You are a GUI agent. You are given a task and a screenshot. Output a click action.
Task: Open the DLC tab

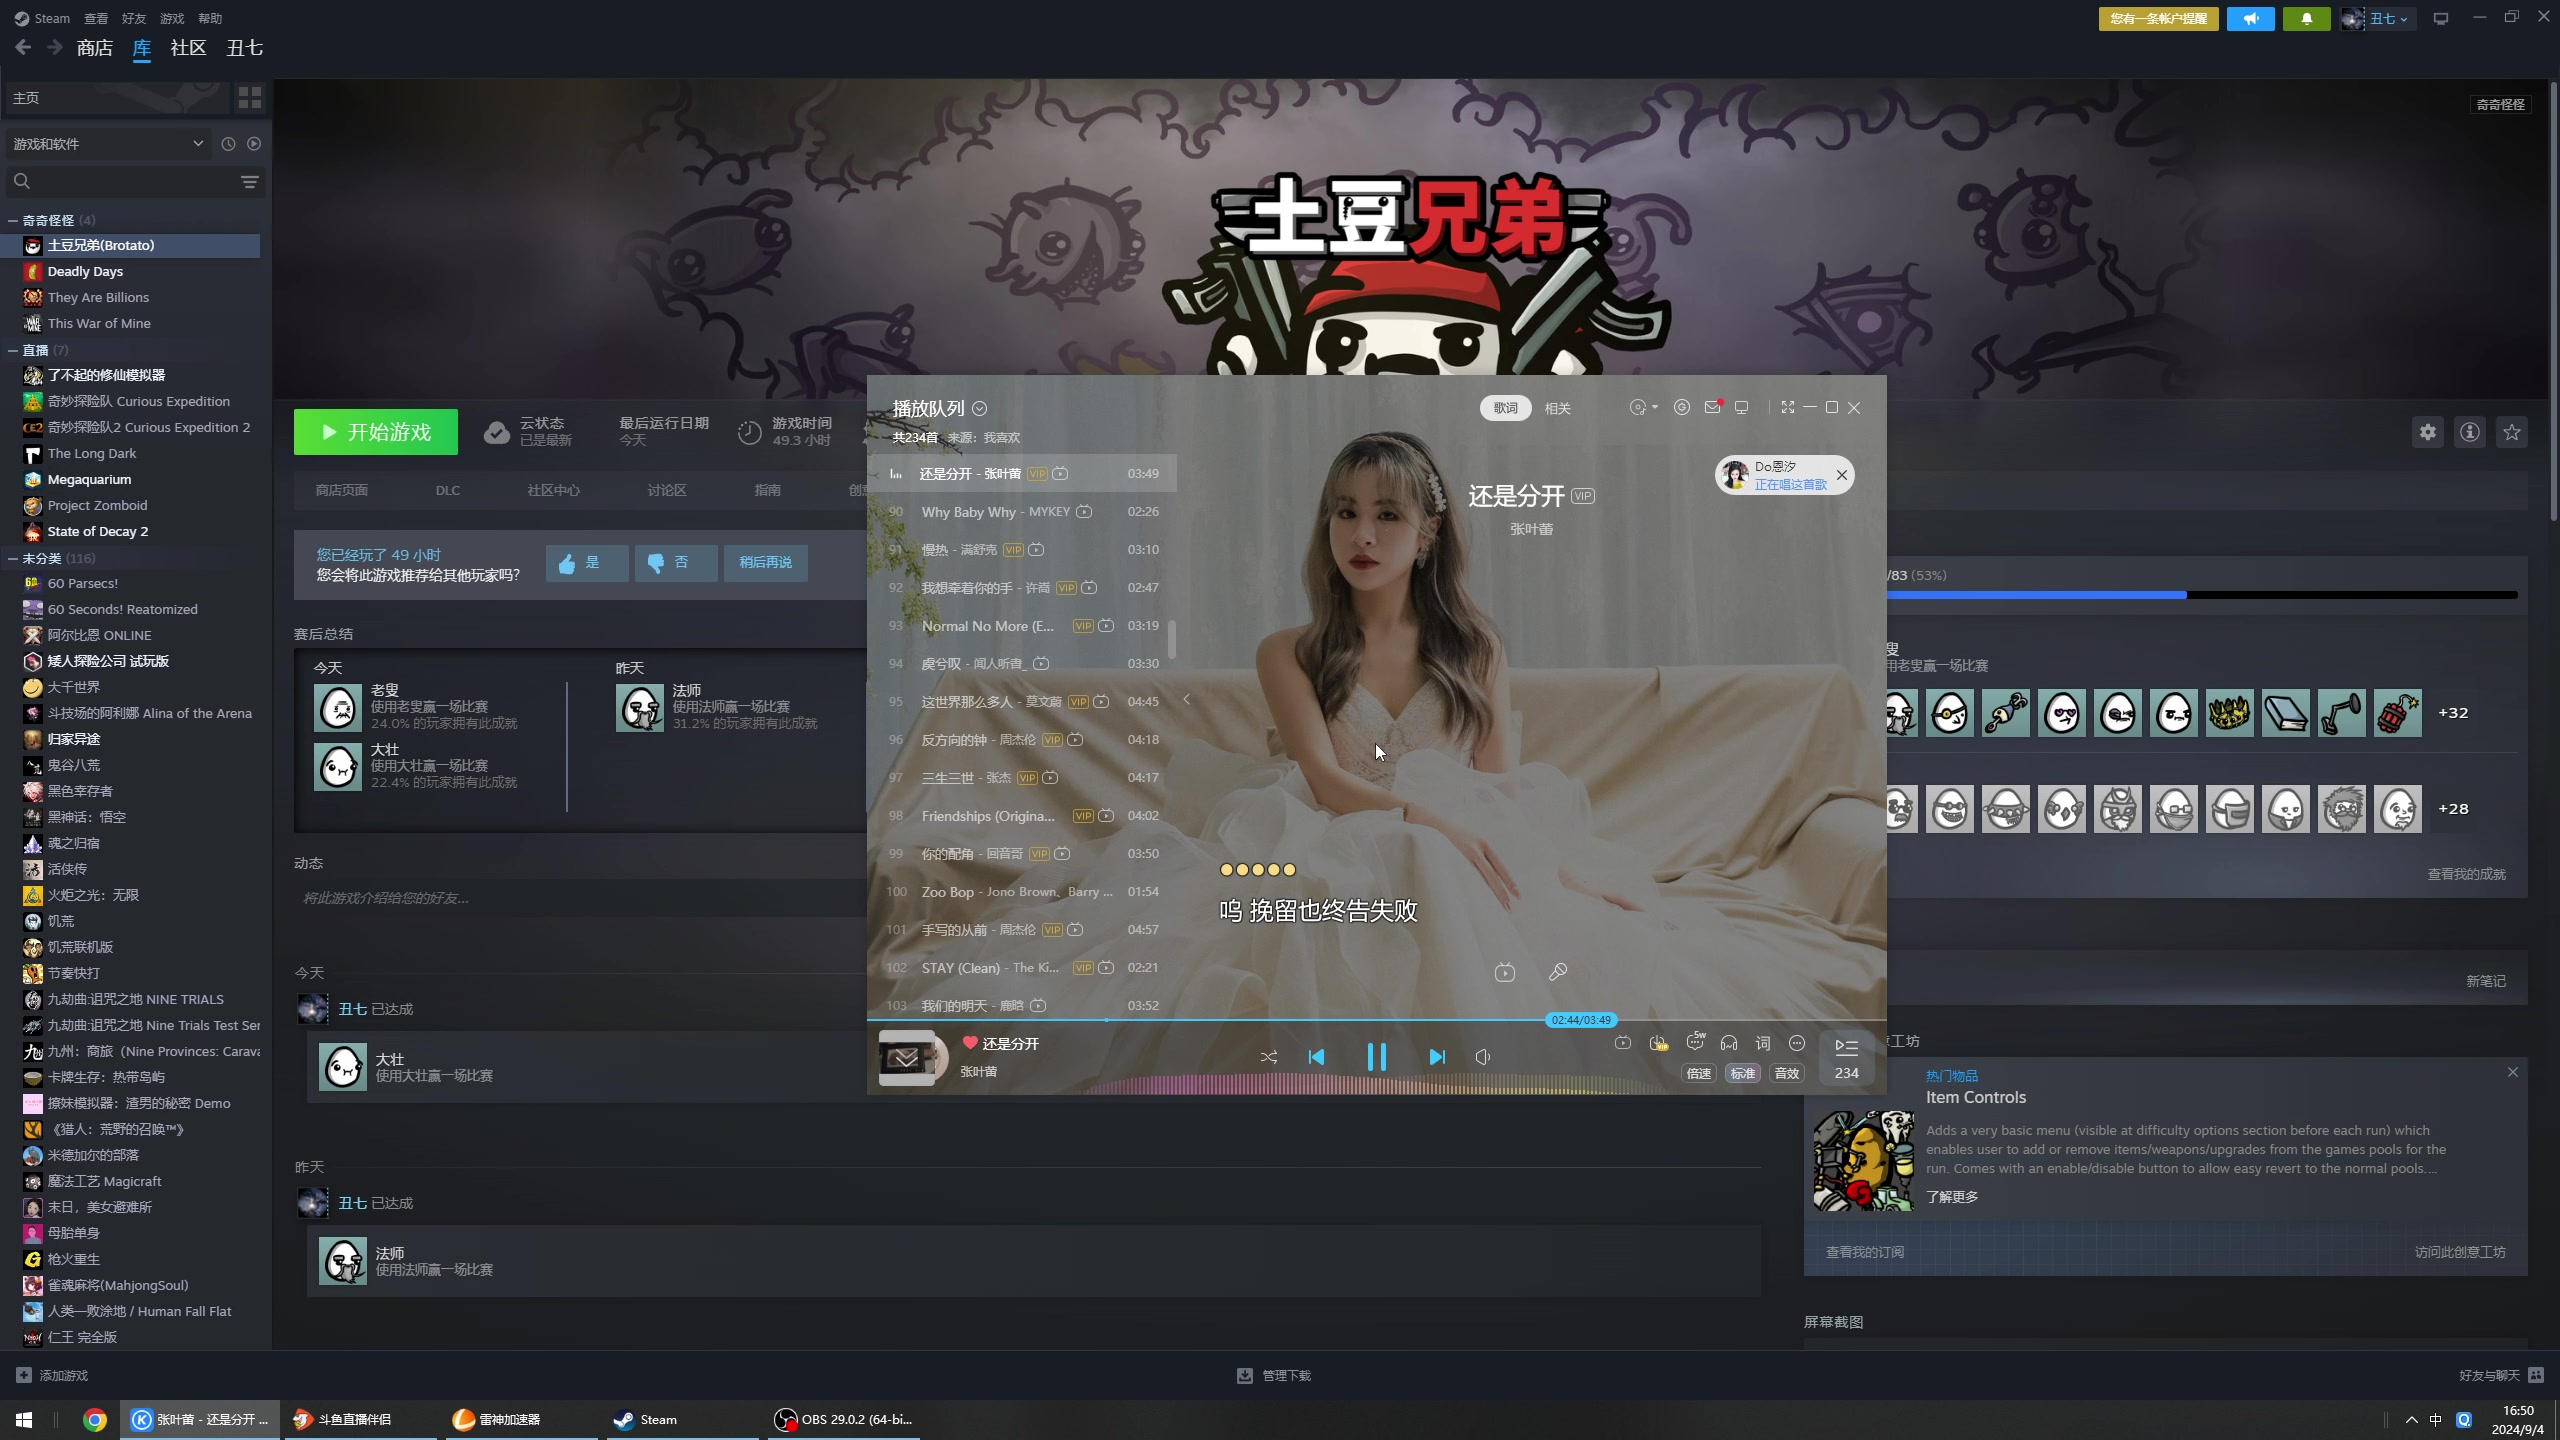[448, 490]
